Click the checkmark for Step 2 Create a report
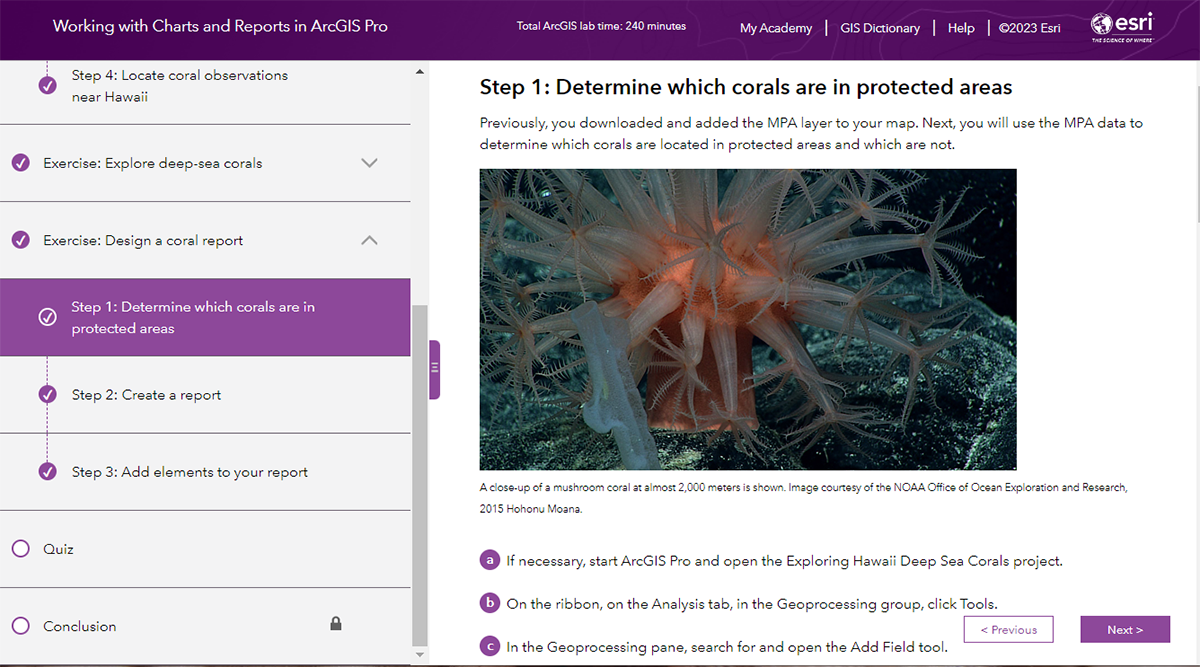 (47, 395)
